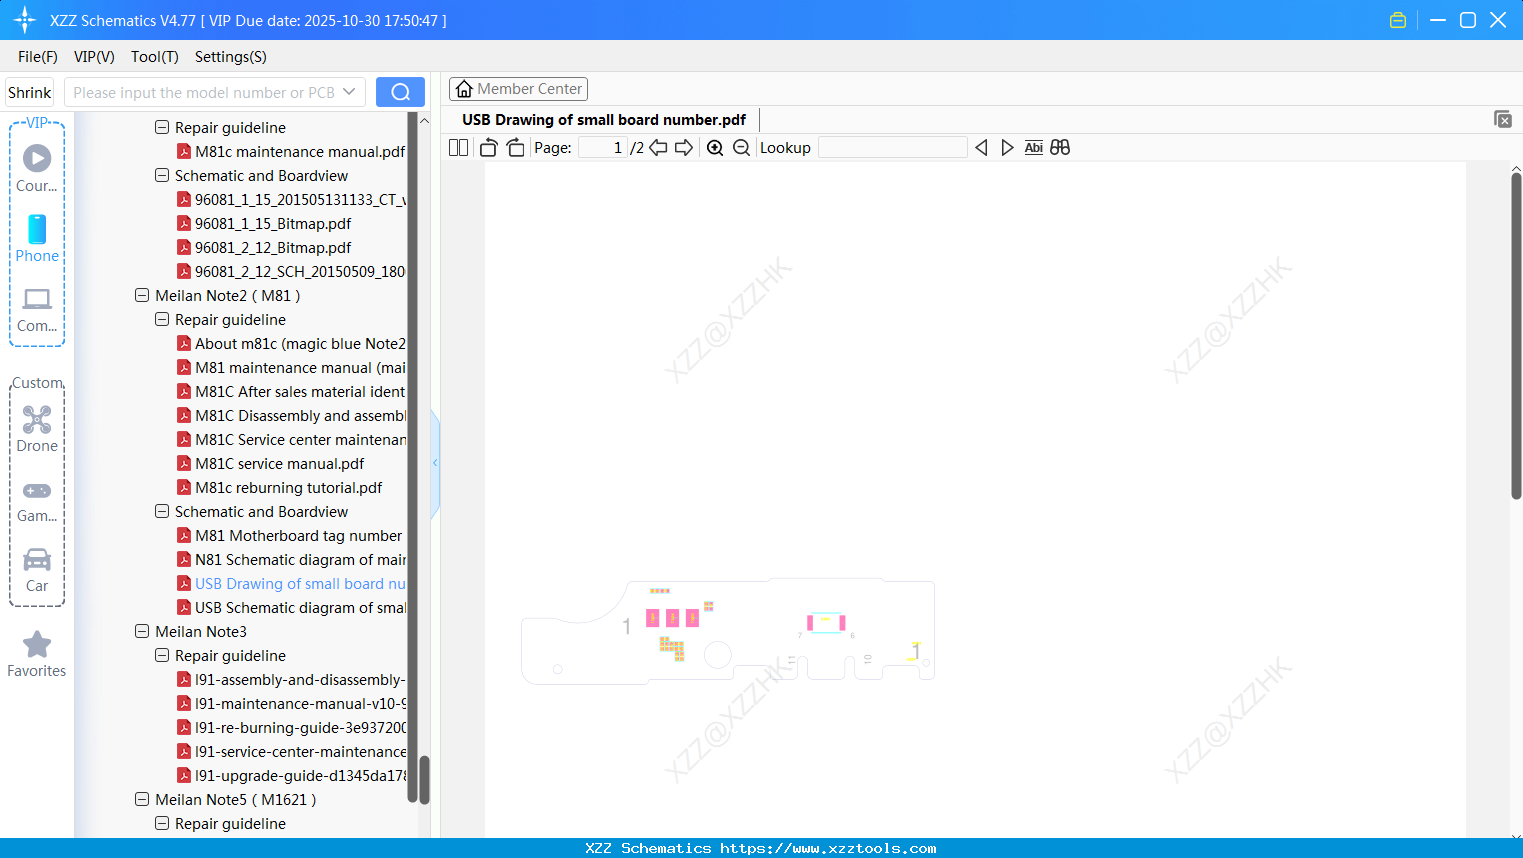1523x858 pixels.
Task: Open the VIP(V) menu
Action: pyautogui.click(x=94, y=57)
